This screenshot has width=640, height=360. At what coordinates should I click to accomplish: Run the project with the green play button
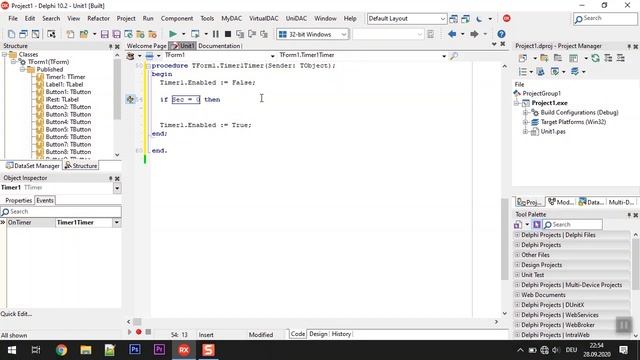point(173,34)
